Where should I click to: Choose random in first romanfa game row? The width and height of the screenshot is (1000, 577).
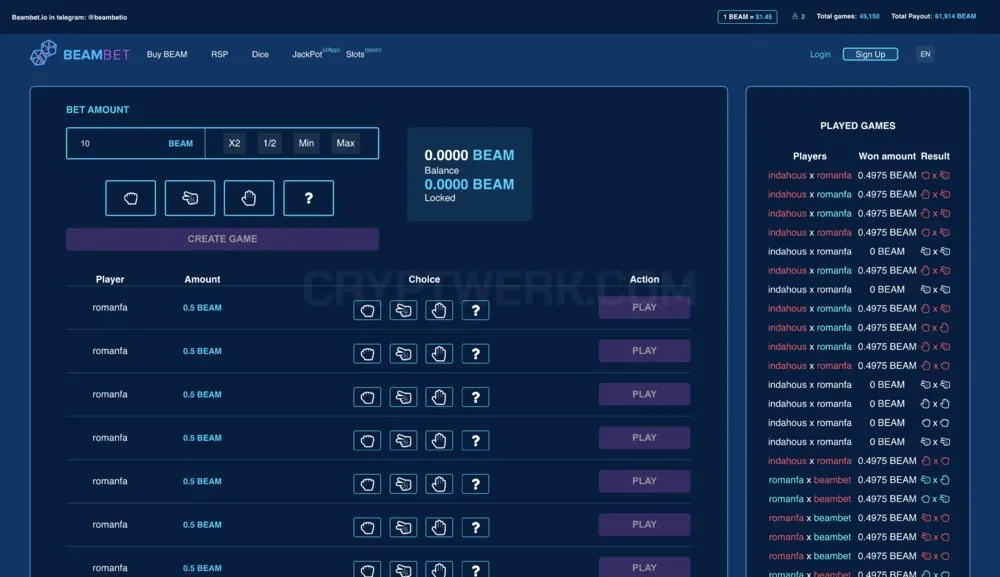click(475, 310)
